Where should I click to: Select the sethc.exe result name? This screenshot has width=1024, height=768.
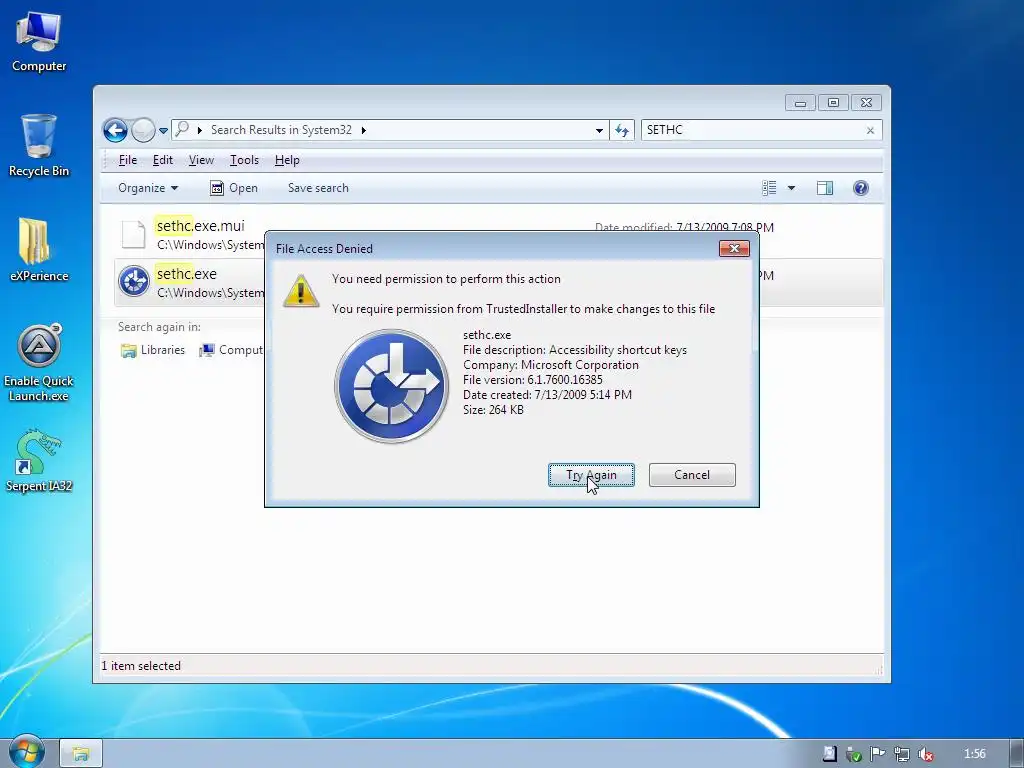click(187, 274)
